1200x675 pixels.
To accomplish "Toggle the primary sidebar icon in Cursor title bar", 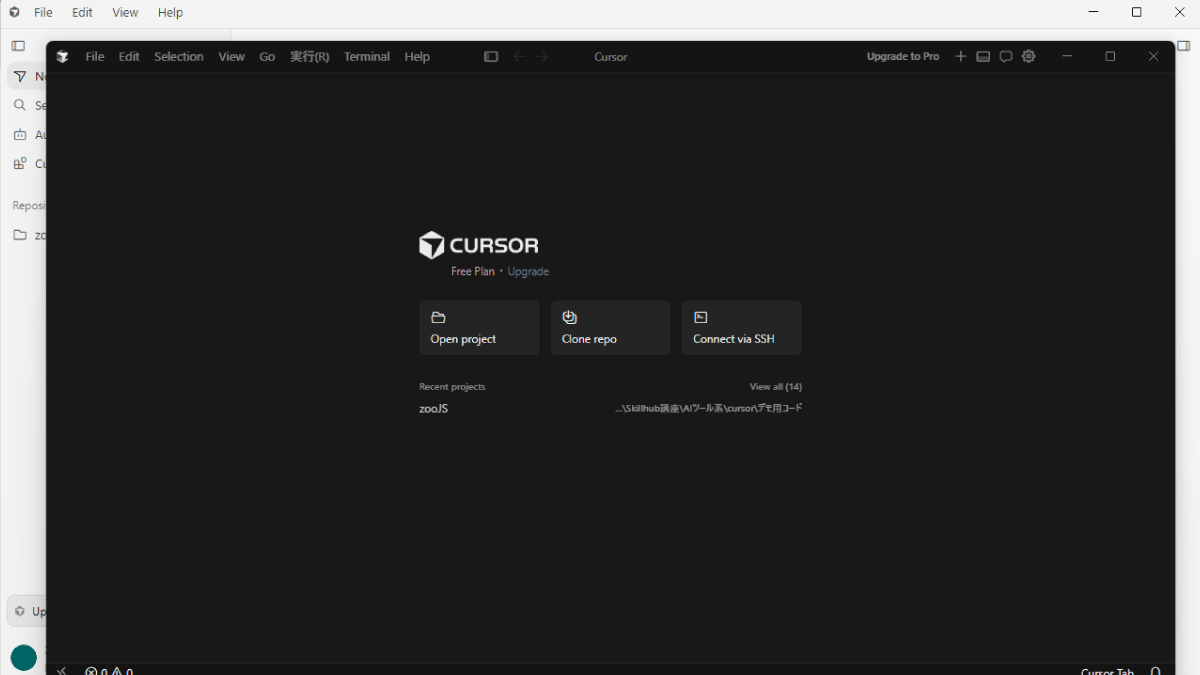I will (491, 57).
